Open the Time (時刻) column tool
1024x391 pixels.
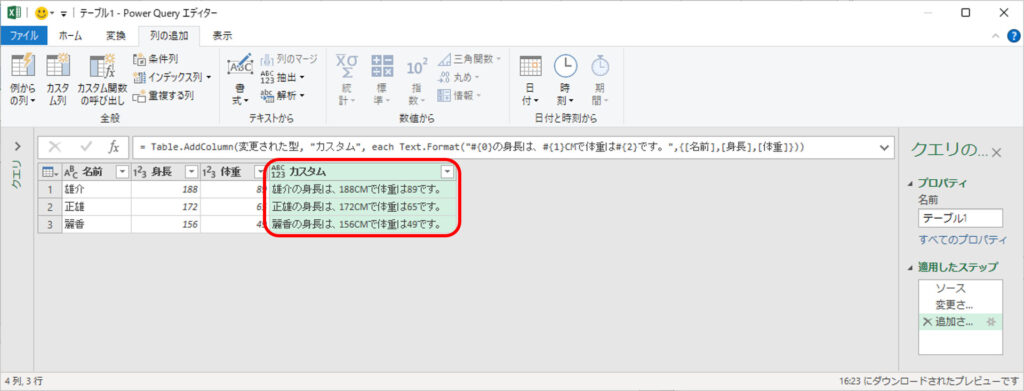point(566,80)
